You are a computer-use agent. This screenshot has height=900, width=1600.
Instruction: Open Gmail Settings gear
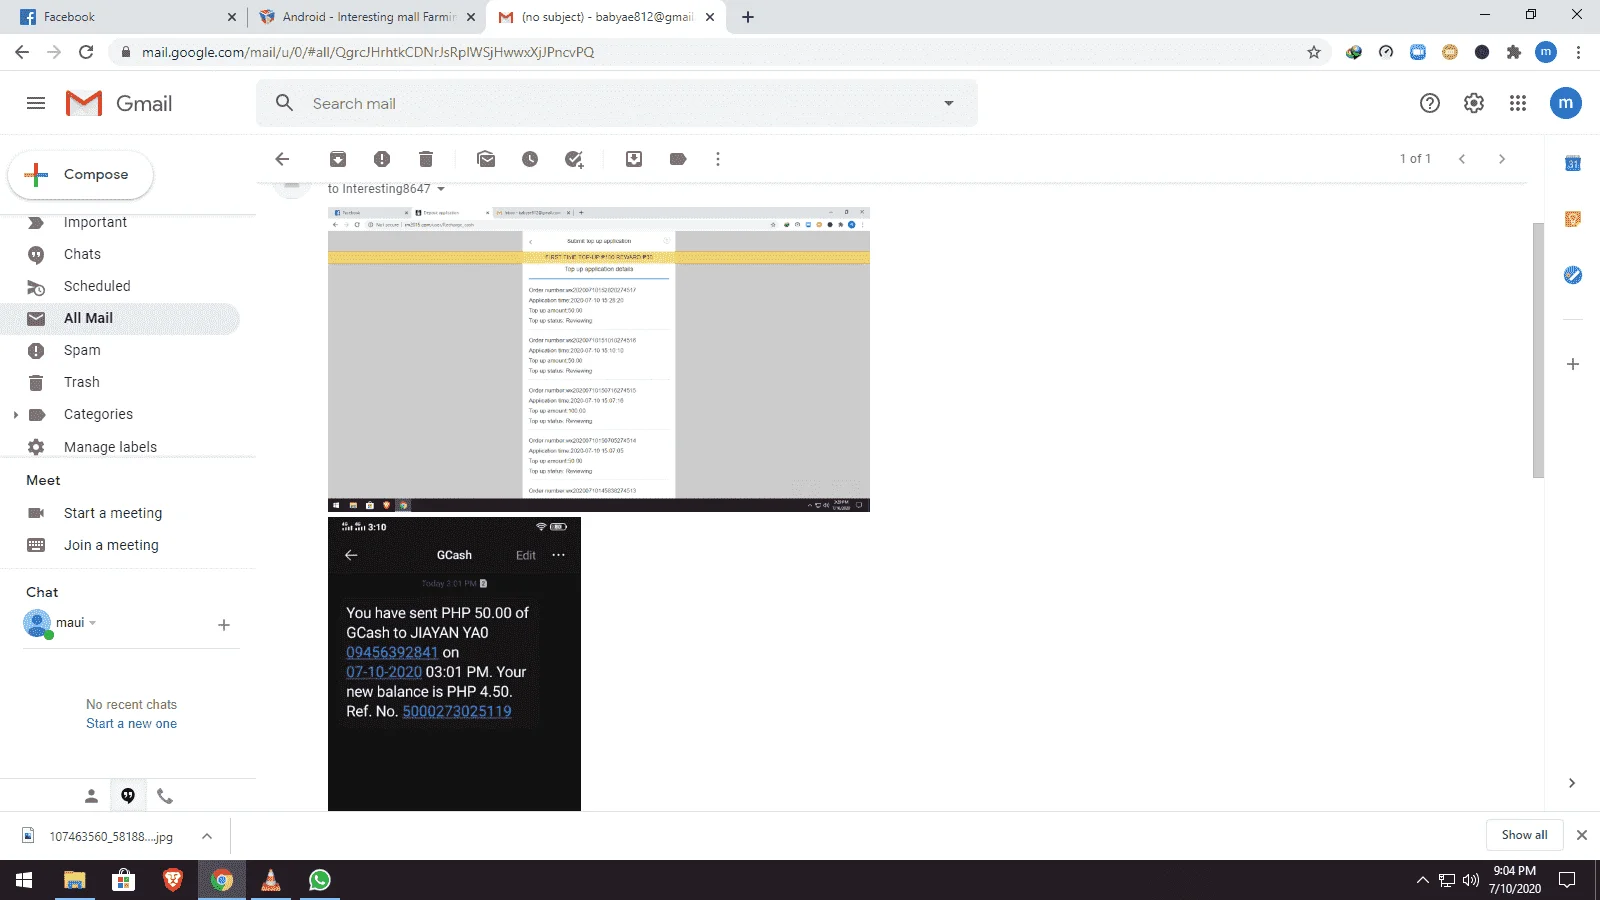(x=1474, y=103)
